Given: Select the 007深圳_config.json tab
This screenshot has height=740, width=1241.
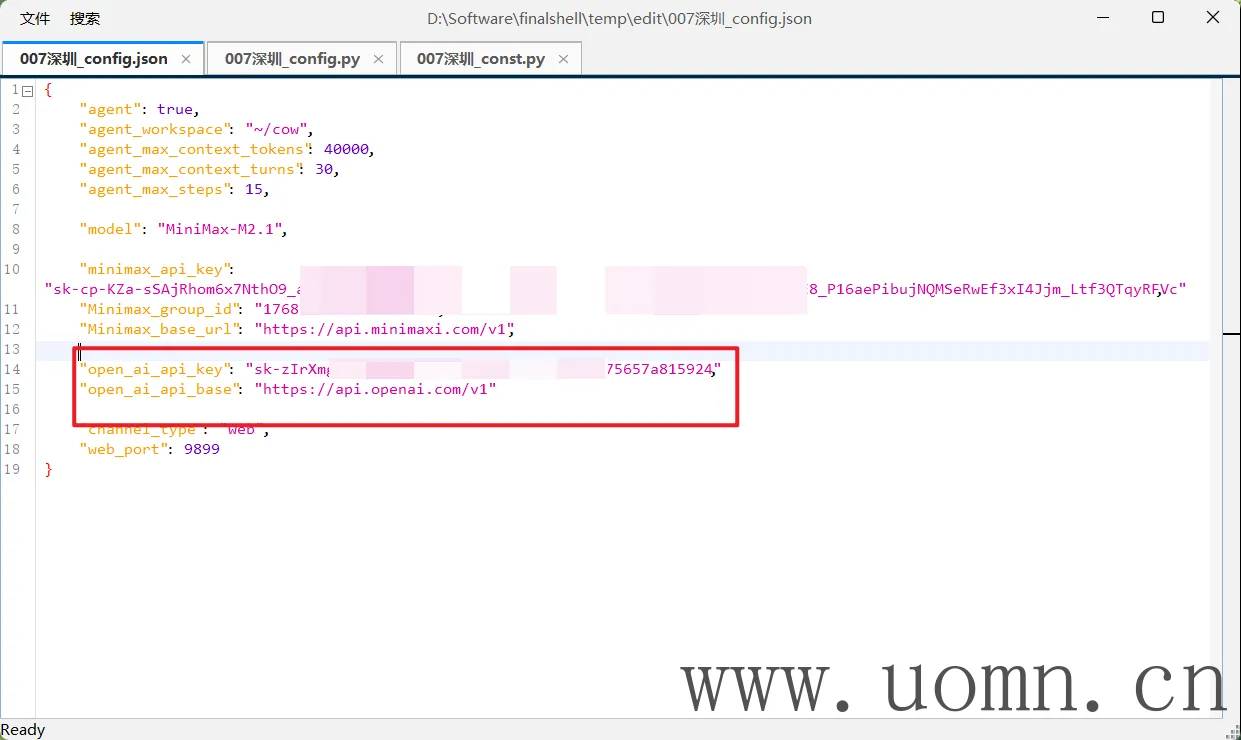Looking at the screenshot, I should tap(93, 59).
